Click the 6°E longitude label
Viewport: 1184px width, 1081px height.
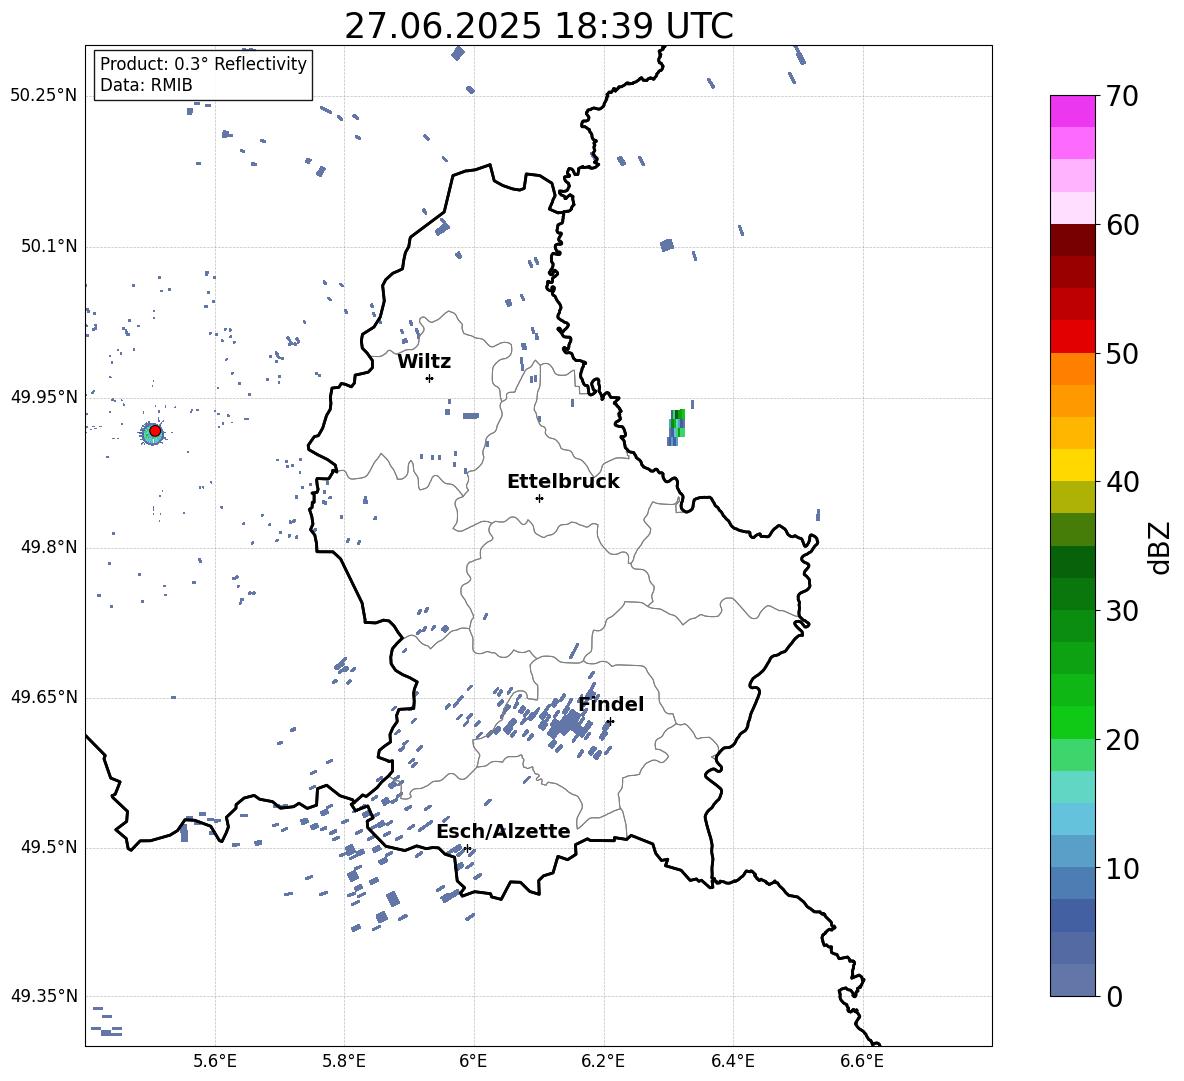[473, 1061]
